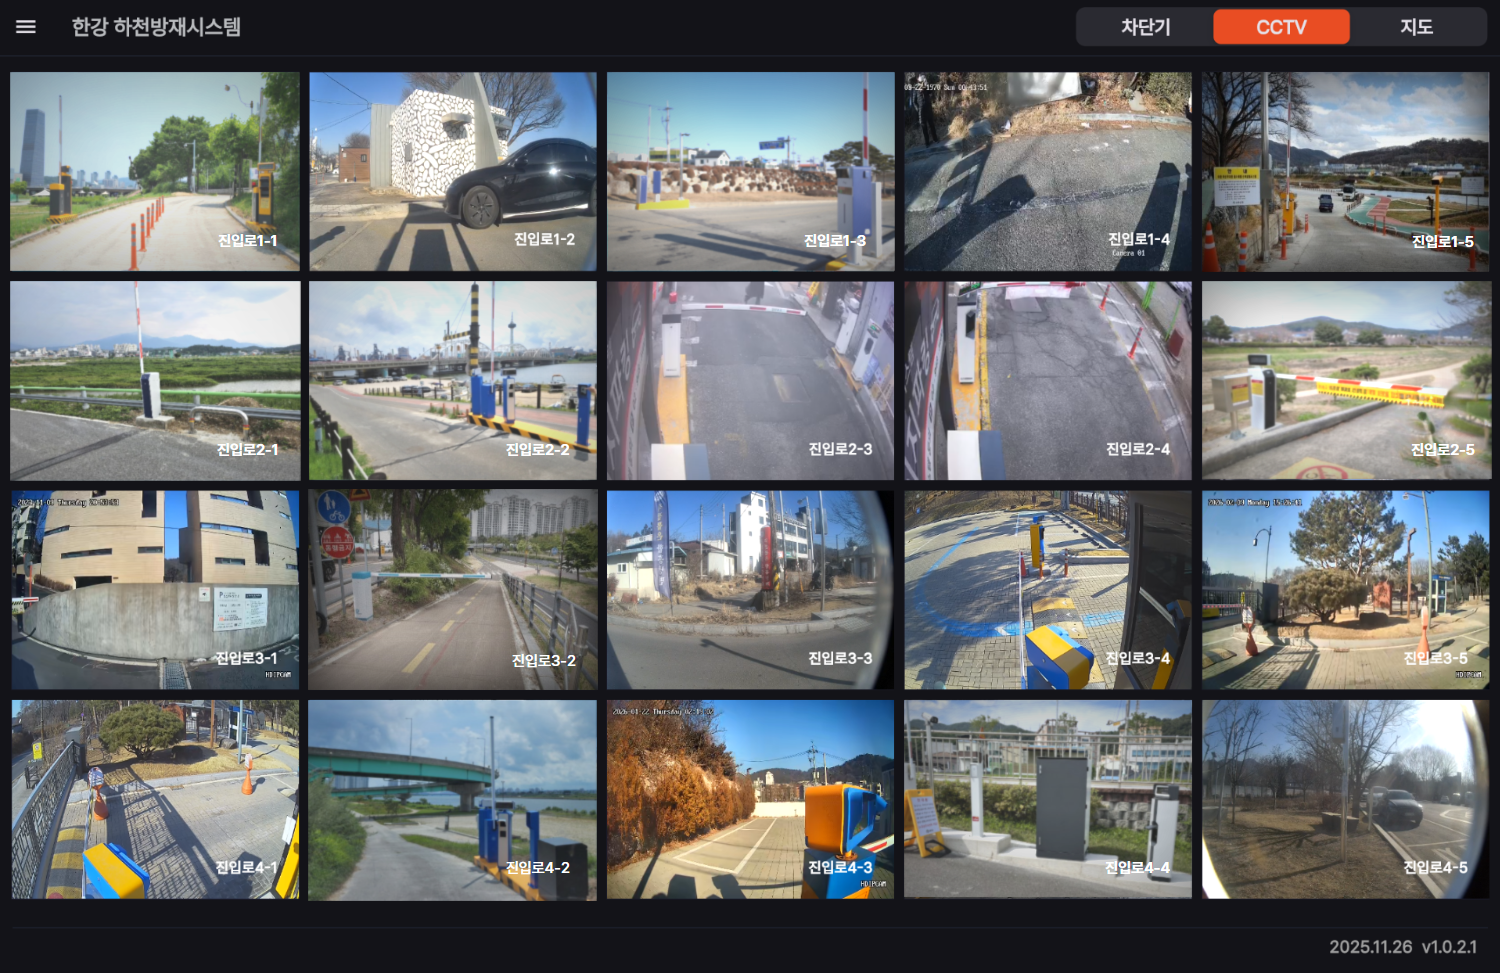Open the 진입로3-4 camera thumbnail
1500x980 pixels.
pyautogui.click(x=1048, y=590)
